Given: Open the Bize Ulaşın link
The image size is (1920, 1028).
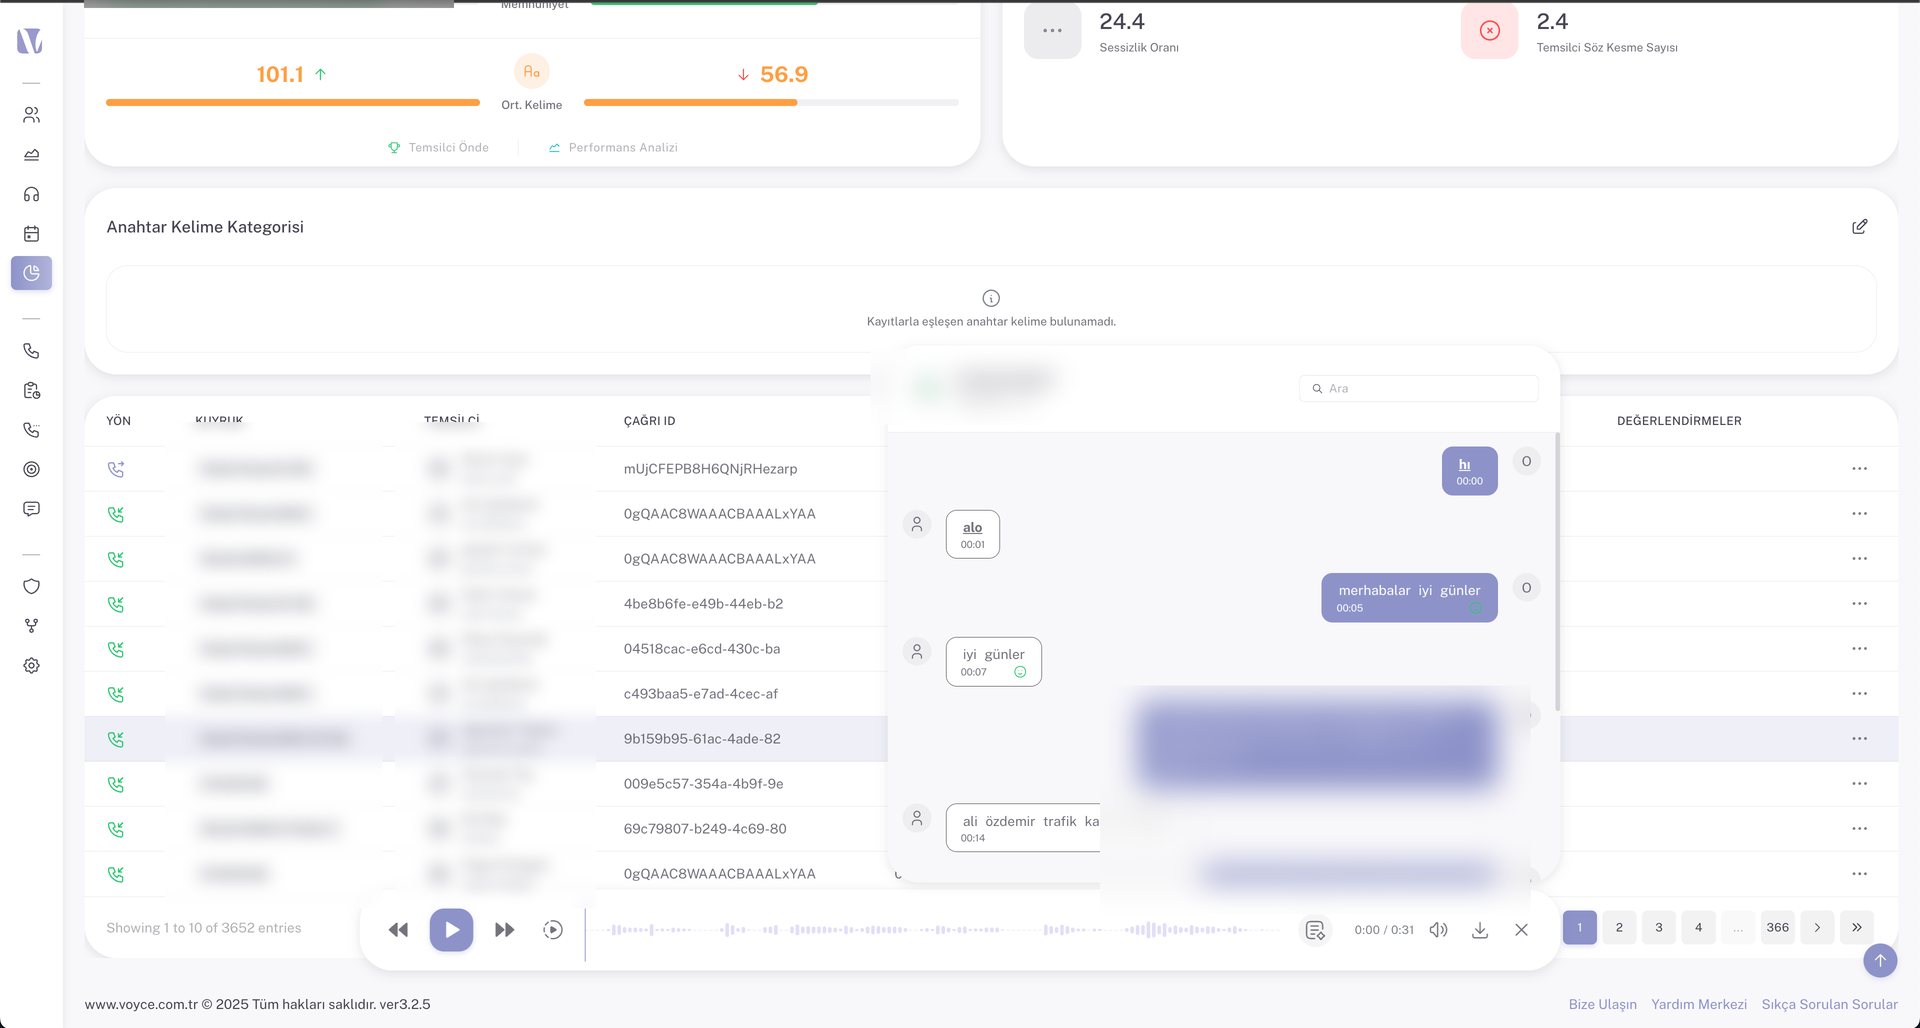Looking at the screenshot, I should click(x=1602, y=1005).
